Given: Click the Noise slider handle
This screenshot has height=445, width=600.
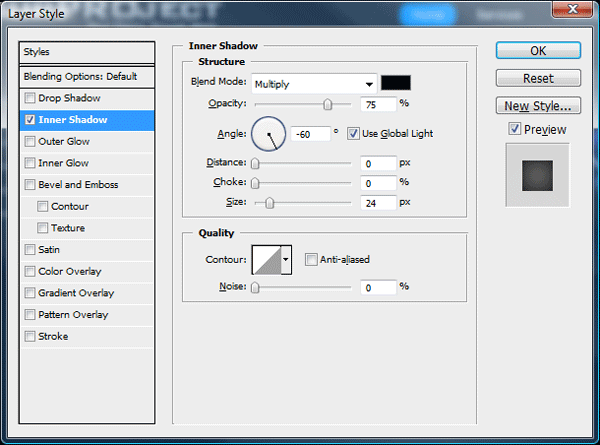Looking at the screenshot, I should tap(255, 287).
